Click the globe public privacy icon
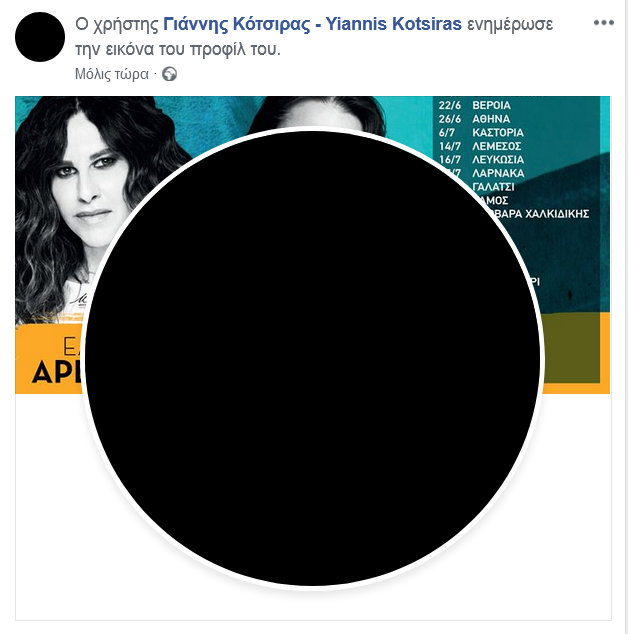The image size is (628, 634). click(x=169, y=74)
